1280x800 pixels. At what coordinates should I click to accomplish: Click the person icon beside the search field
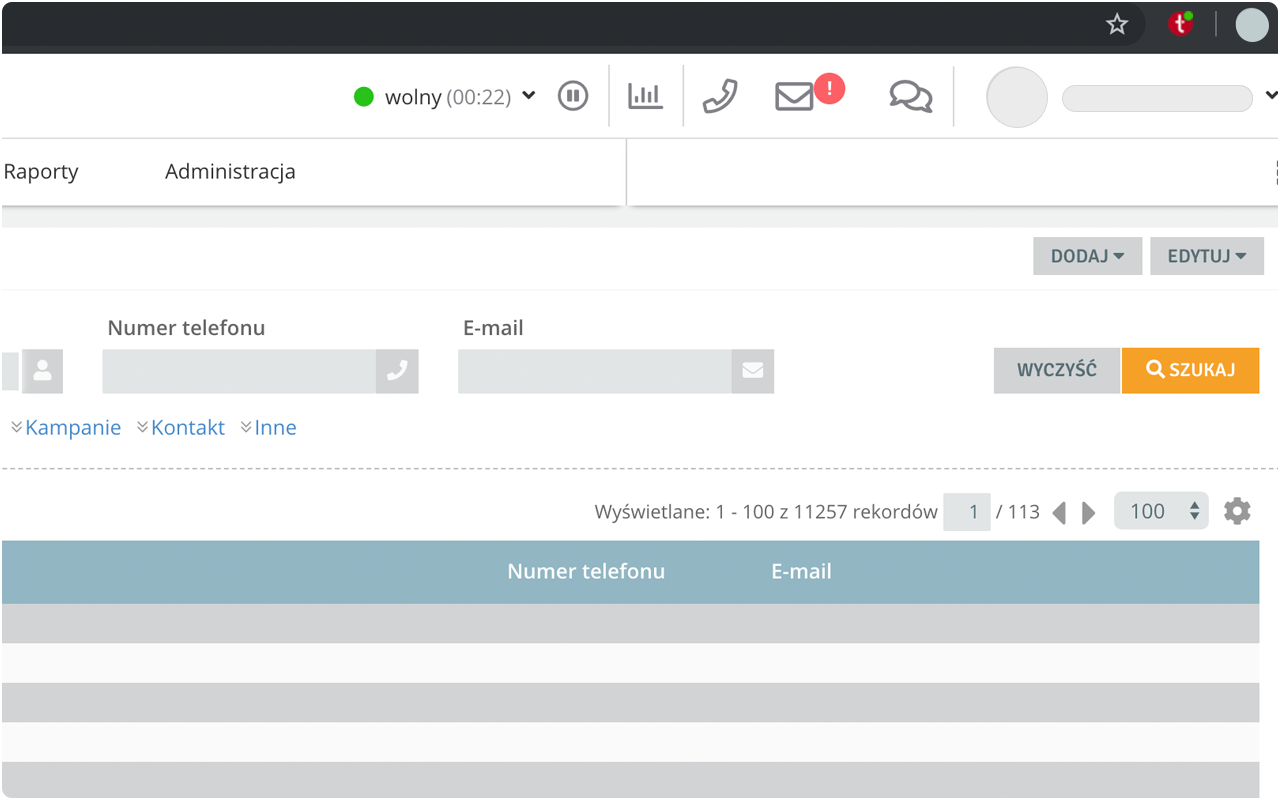tap(42, 371)
